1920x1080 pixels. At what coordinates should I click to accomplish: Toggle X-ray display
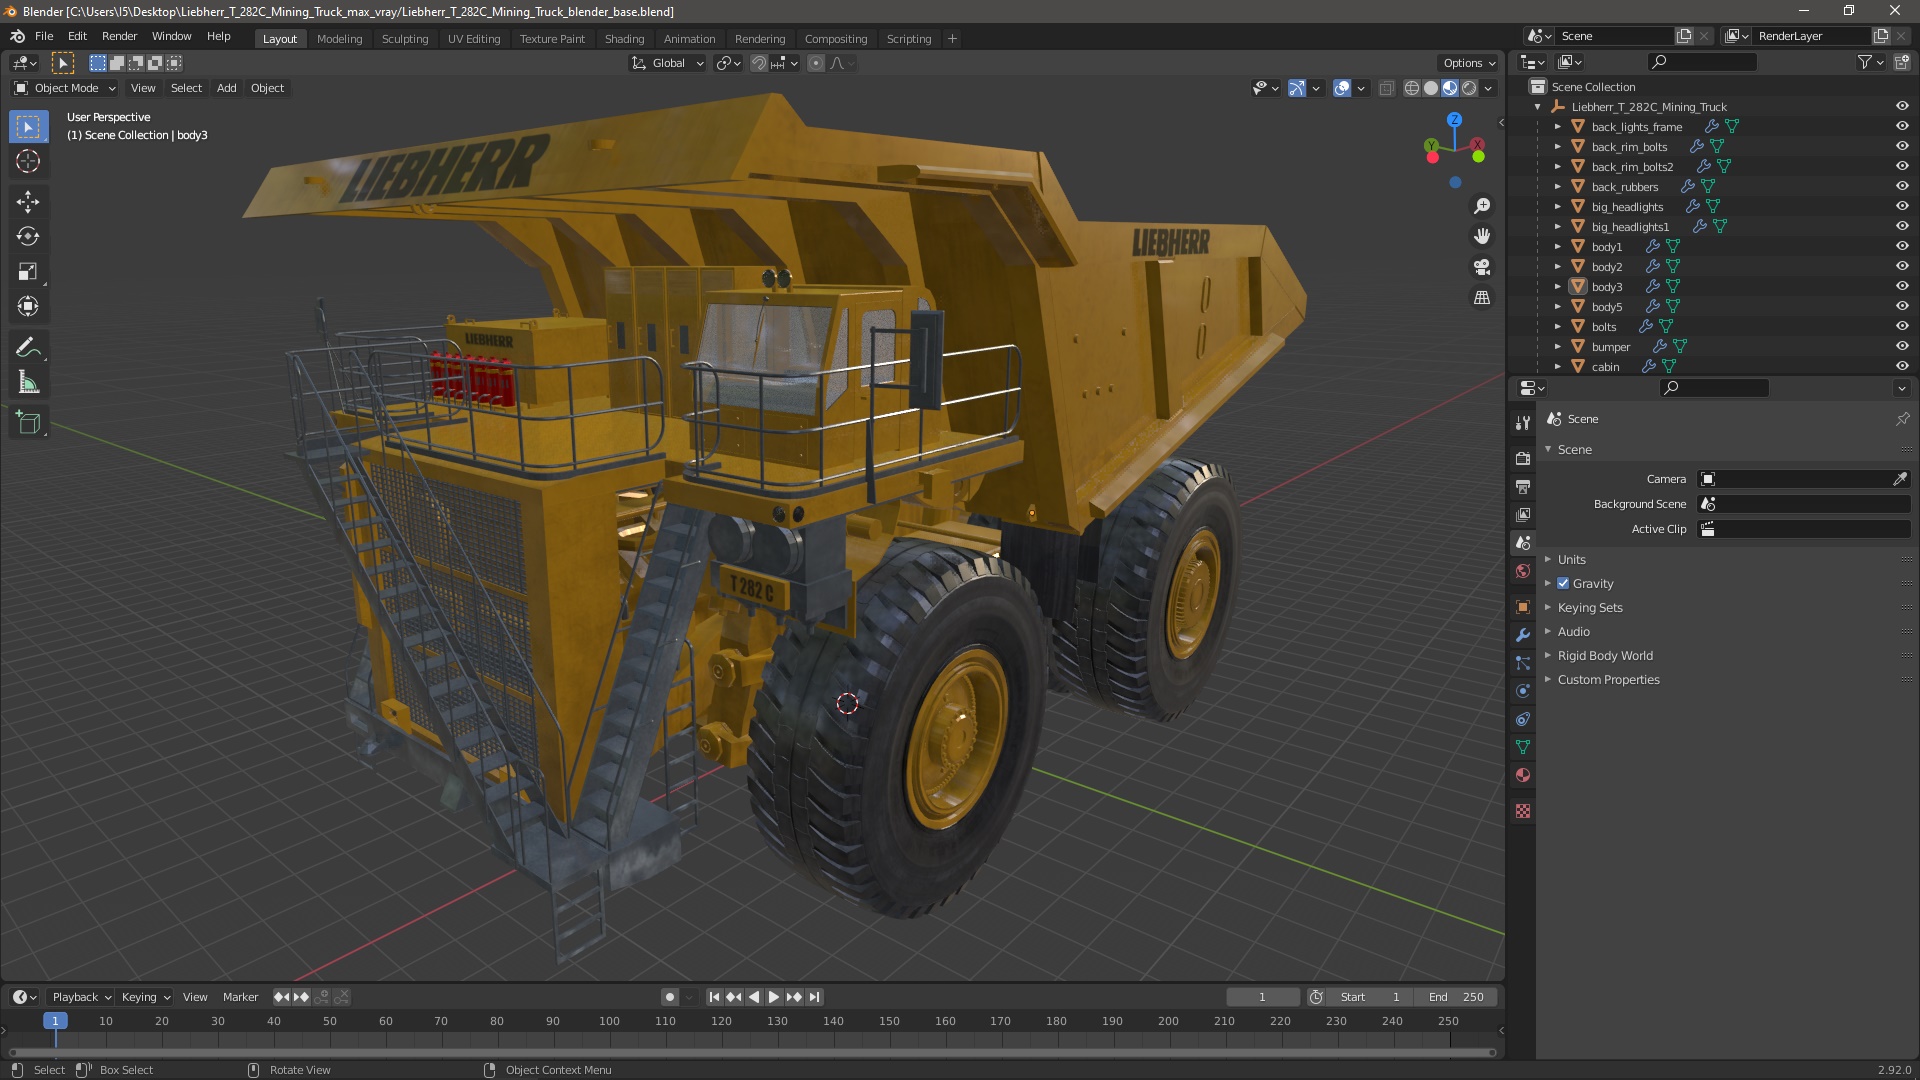point(1386,88)
